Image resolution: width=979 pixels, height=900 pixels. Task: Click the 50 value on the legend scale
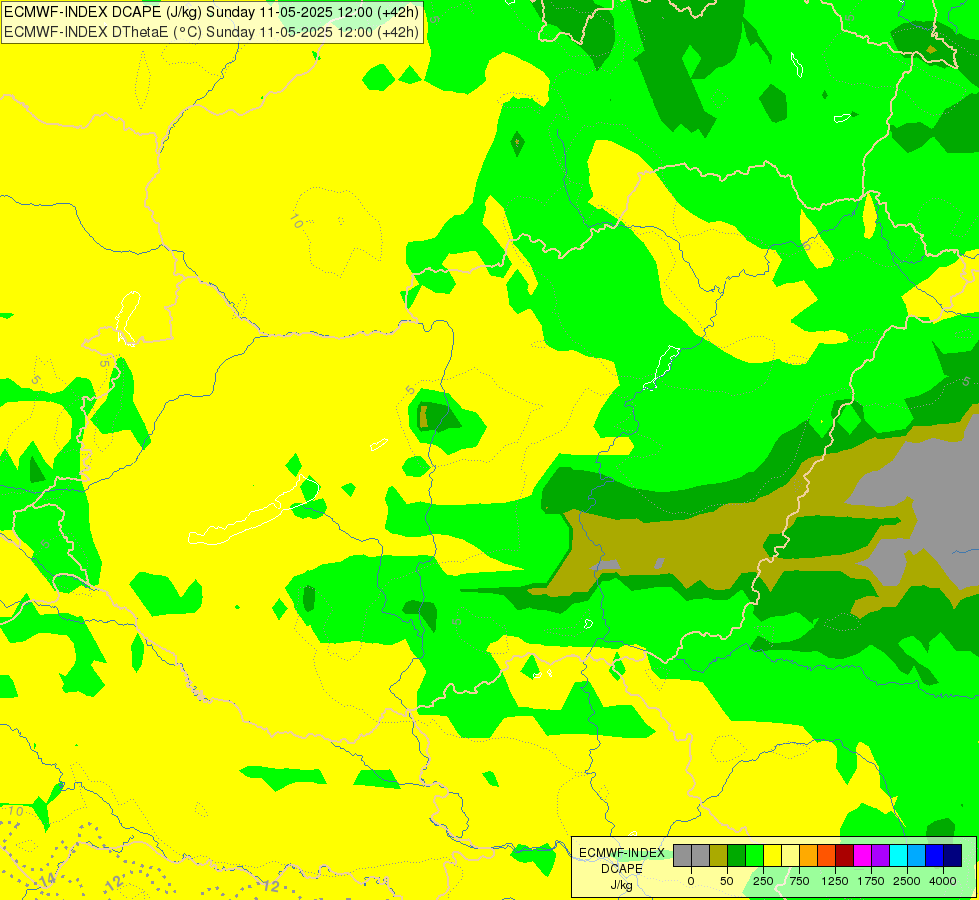tap(727, 881)
